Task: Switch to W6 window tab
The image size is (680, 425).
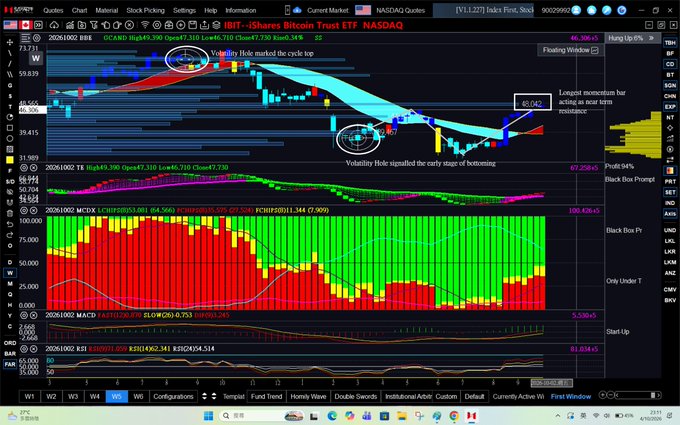Action: coord(138,396)
